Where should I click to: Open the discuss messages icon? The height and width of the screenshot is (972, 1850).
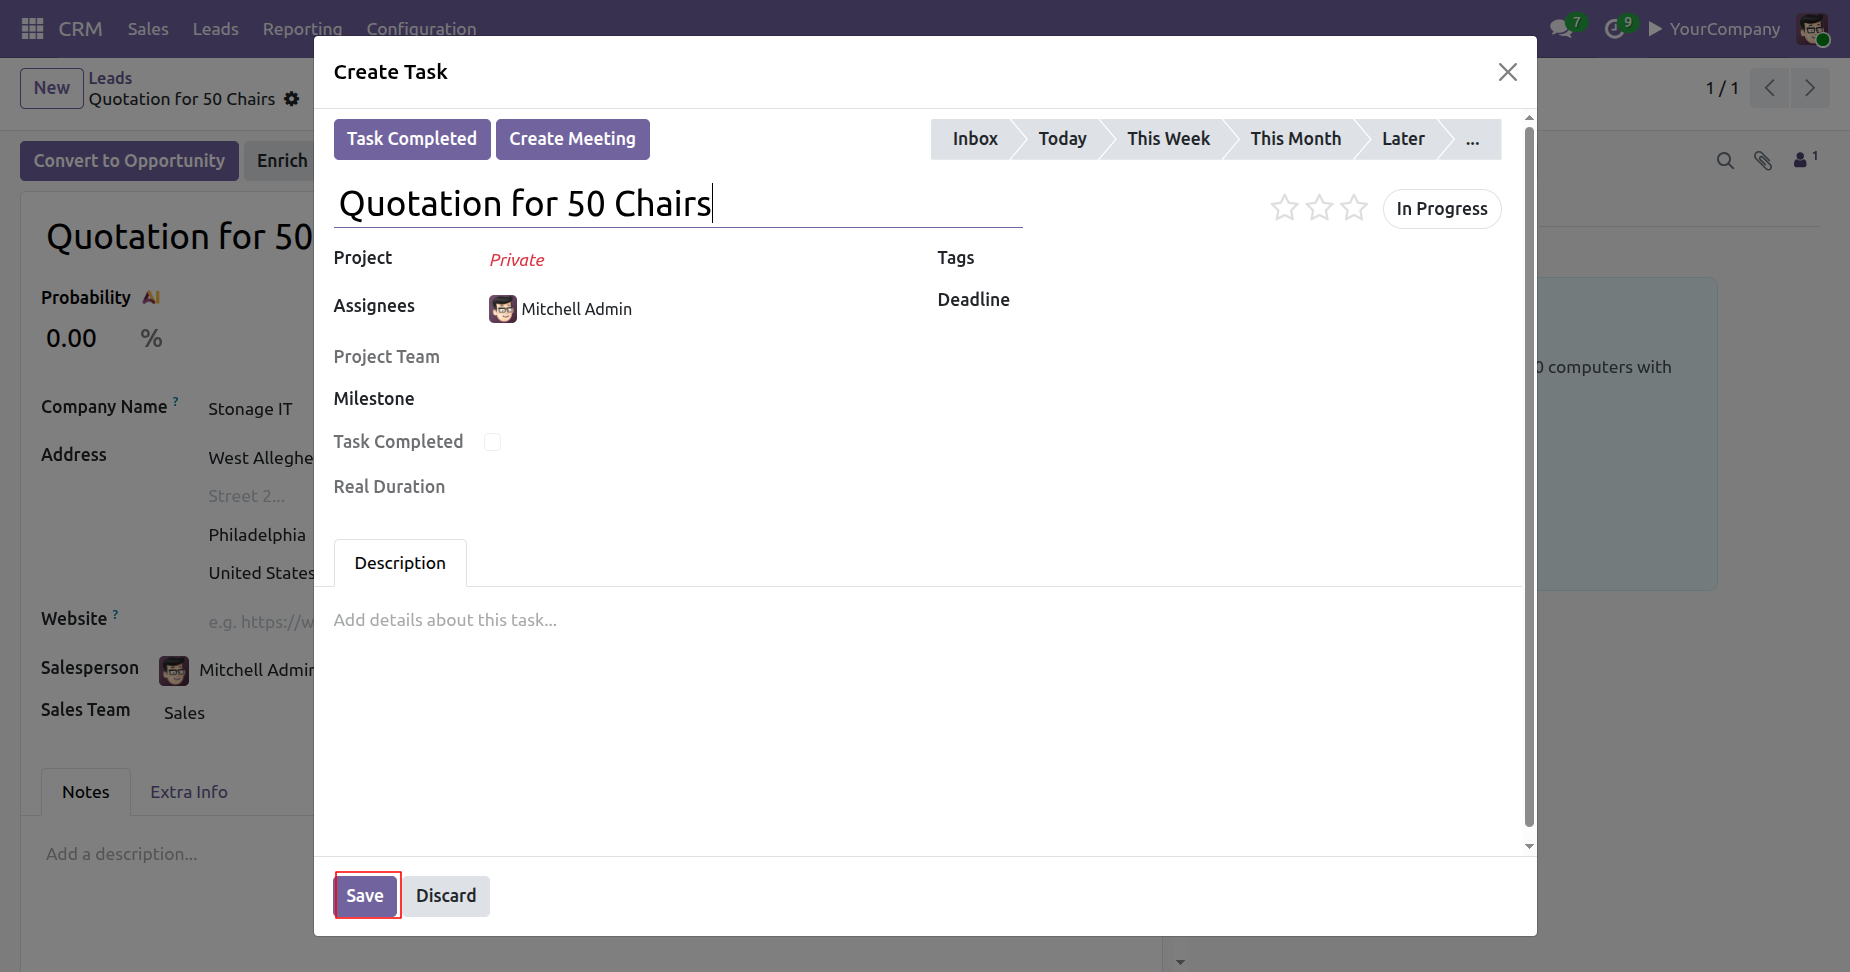[1560, 29]
